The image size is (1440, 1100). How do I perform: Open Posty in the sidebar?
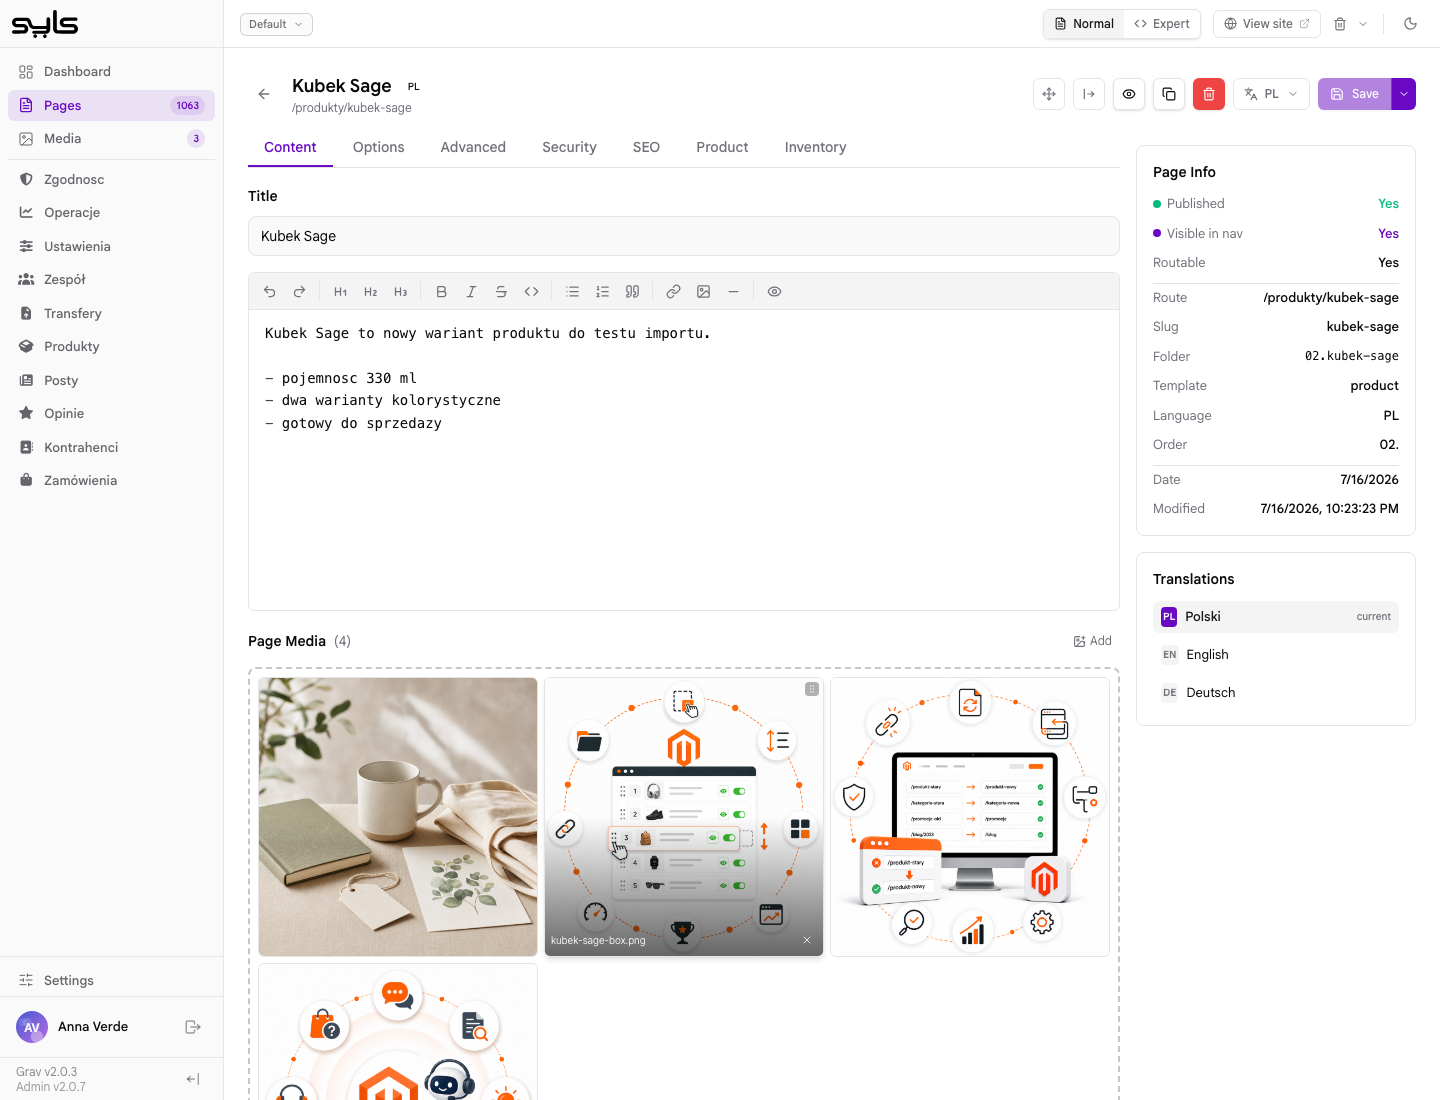pos(111,381)
